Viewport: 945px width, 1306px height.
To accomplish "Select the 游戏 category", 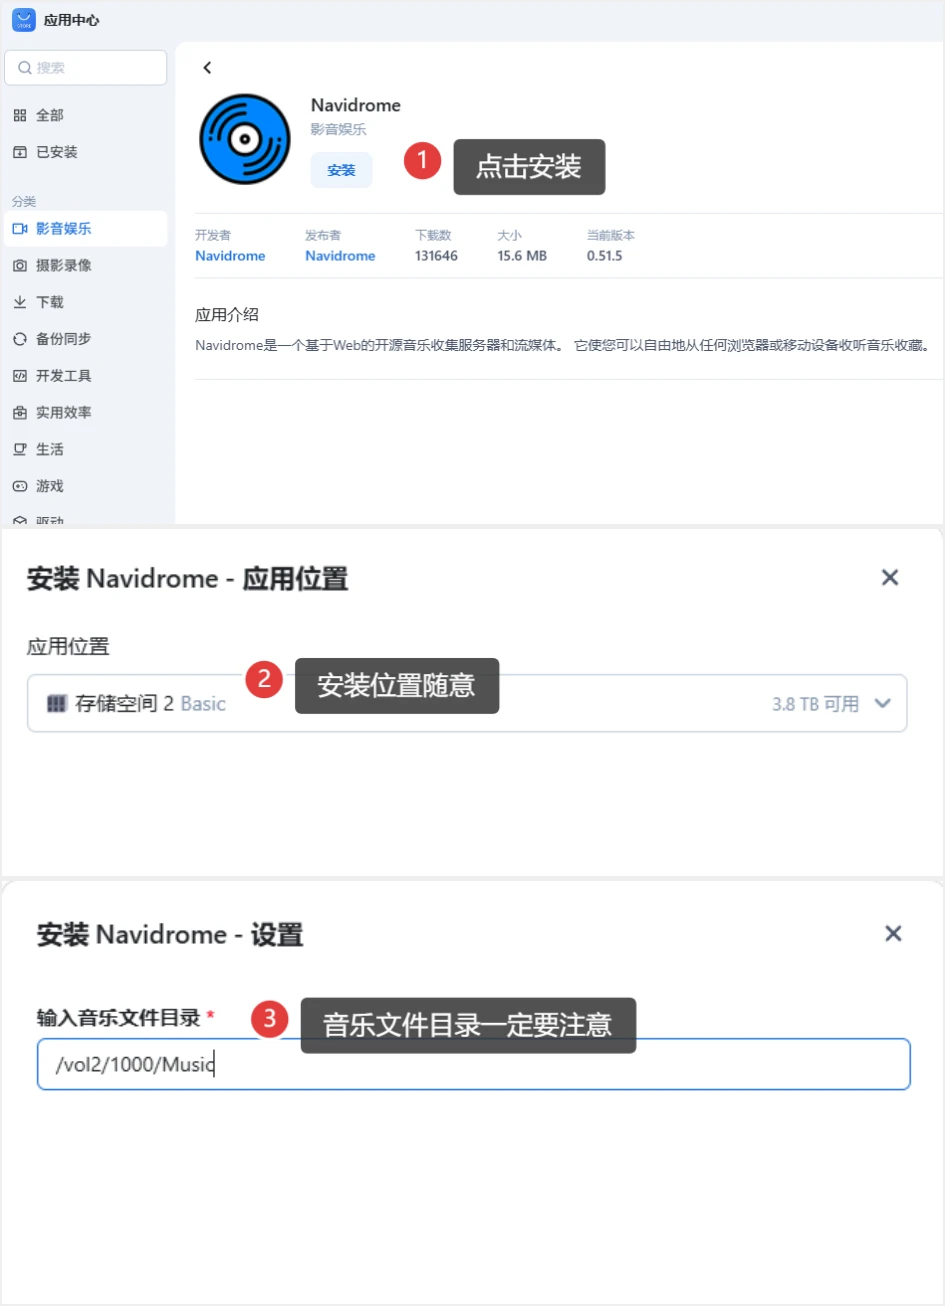I will [86, 486].
